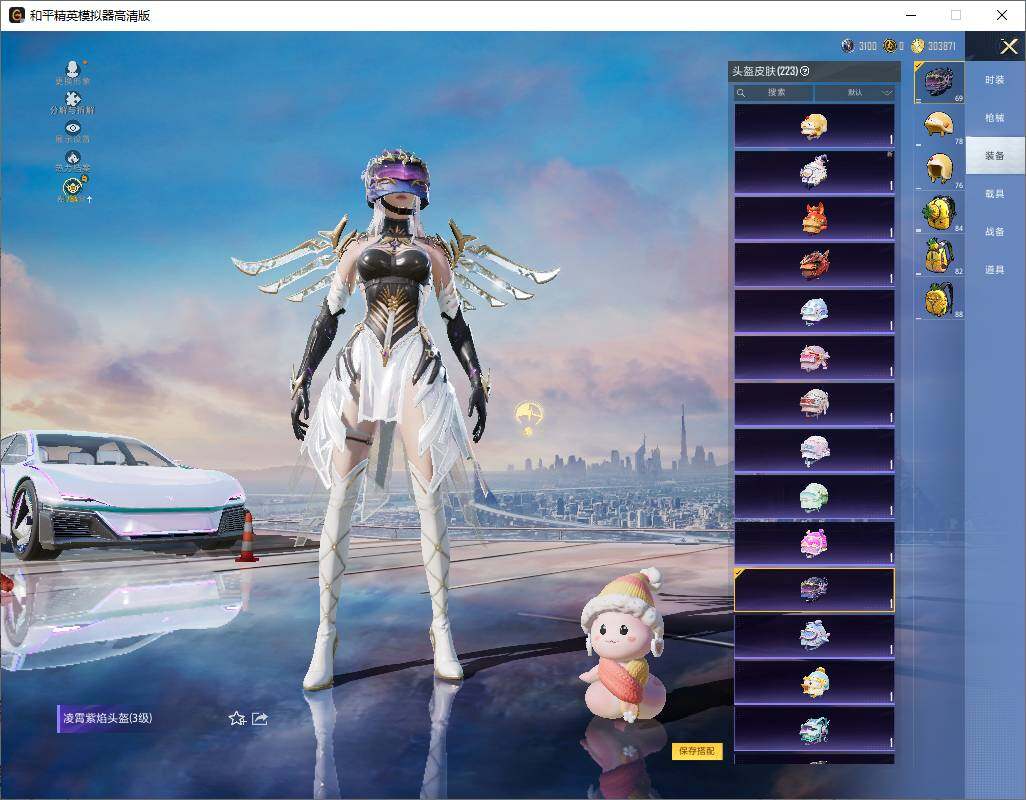The image size is (1026, 800).
Task: Switch to the 载具 tab
Action: point(995,194)
